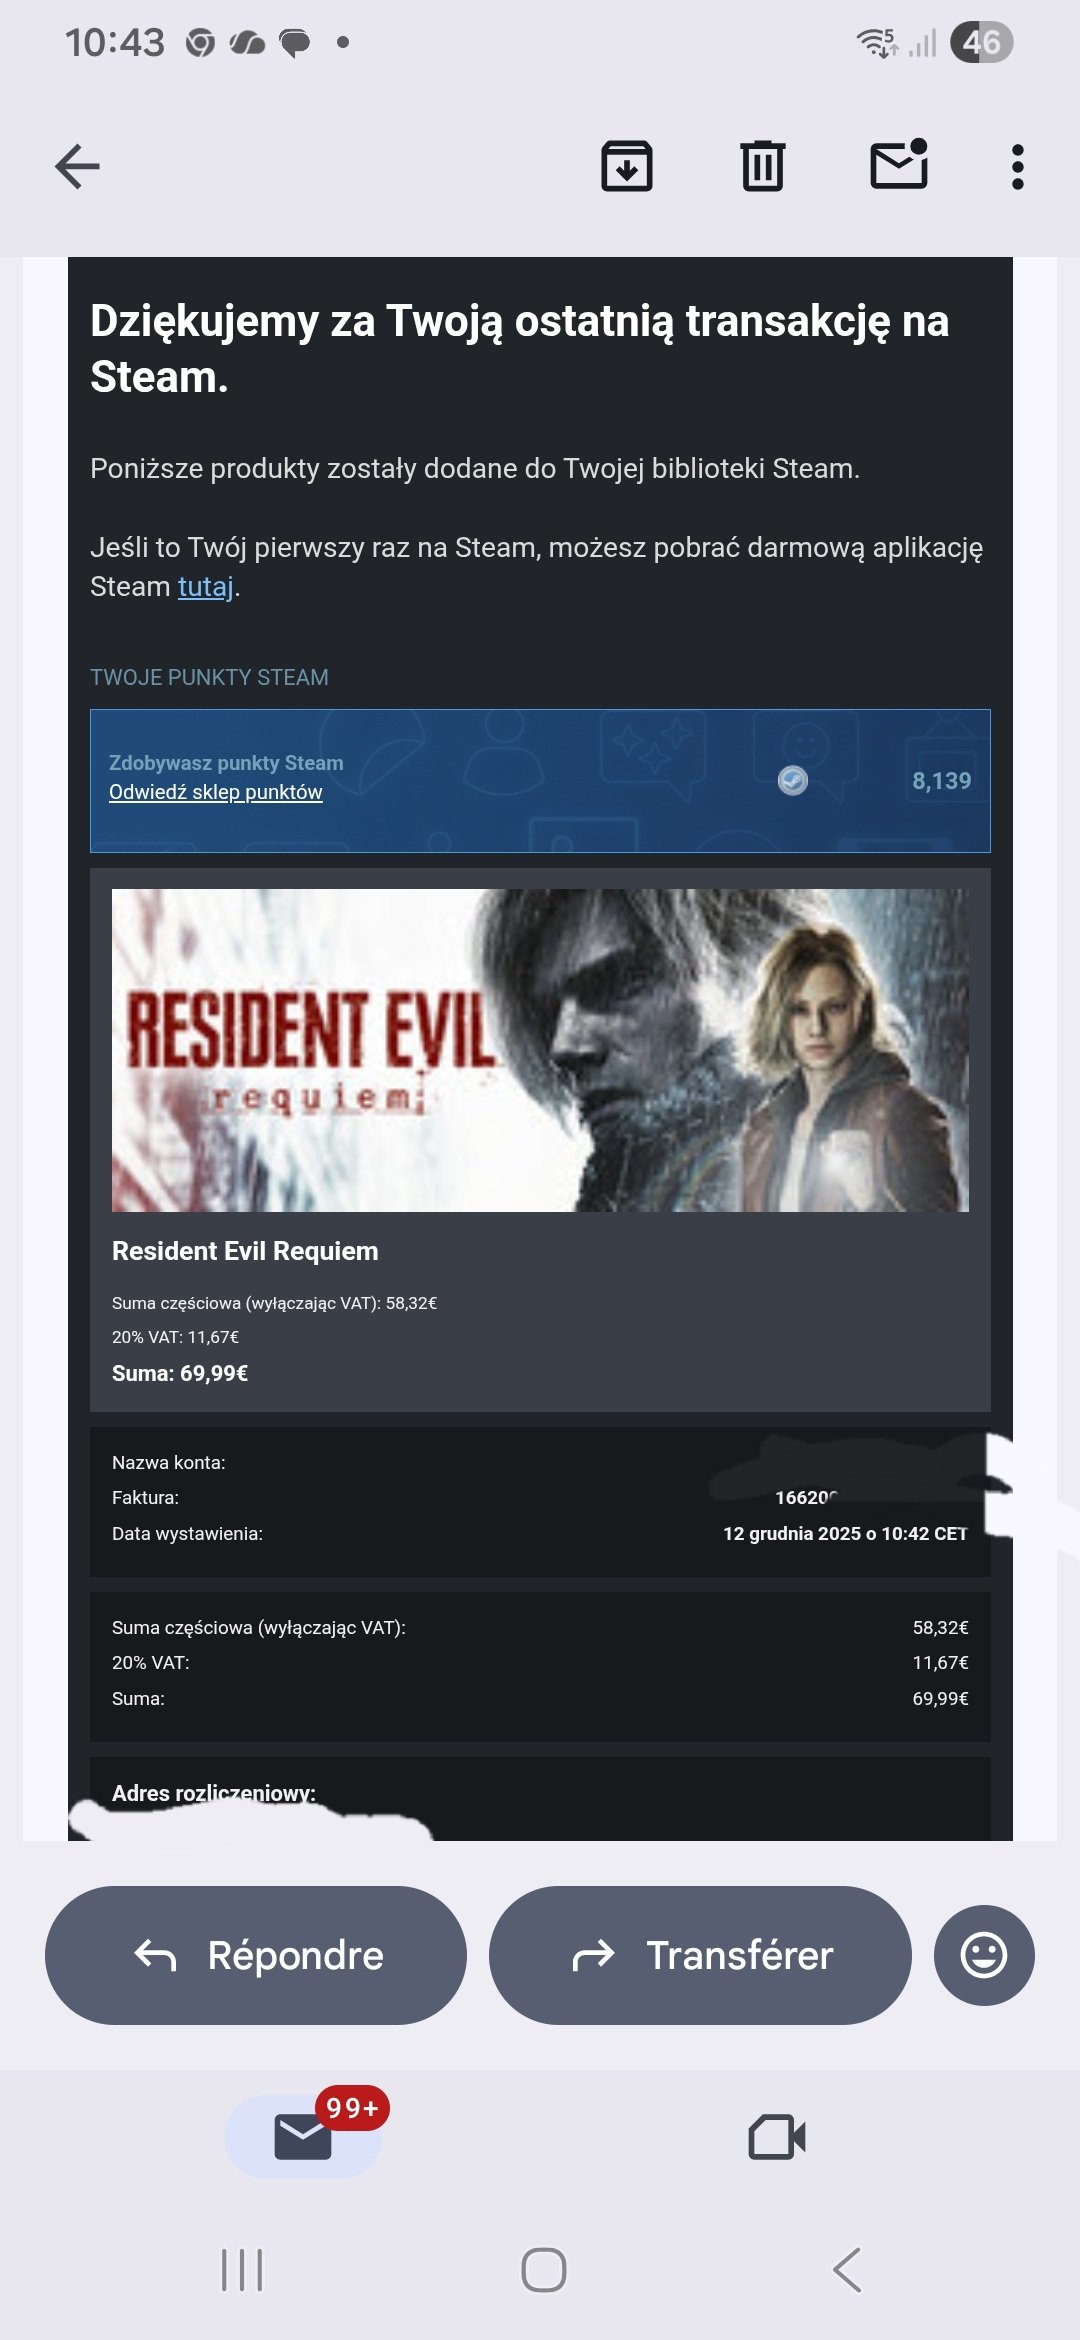Go back using the top-left arrow
This screenshot has height=2340, width=1080.
pos(77,166)
